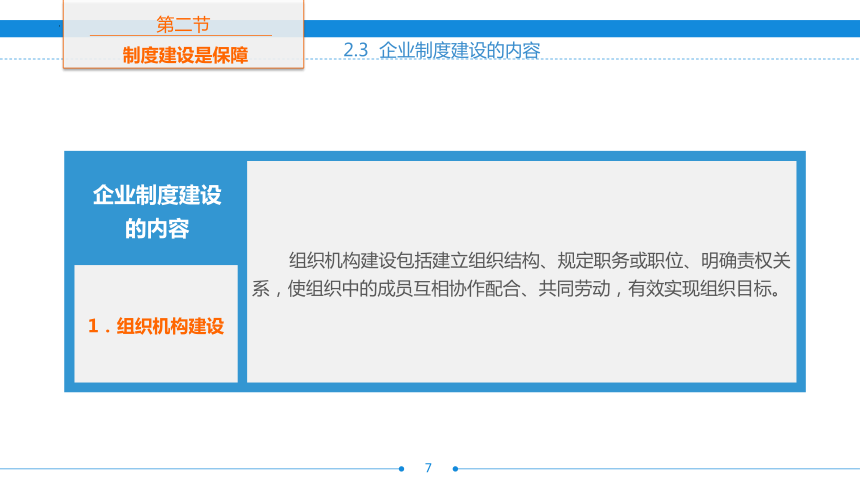Image resolution: width=860 pixels, height=484 pixels.
Task: Click the '企业制度建设的内容' white panel heading
Action: [x=157, y=212]
